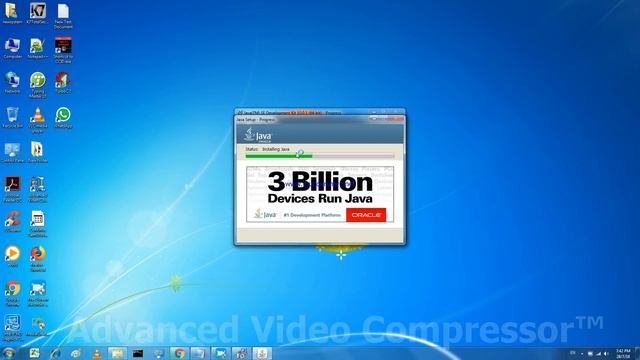
Task: Open the Windows Start menu
Action: tap(8, 353)
